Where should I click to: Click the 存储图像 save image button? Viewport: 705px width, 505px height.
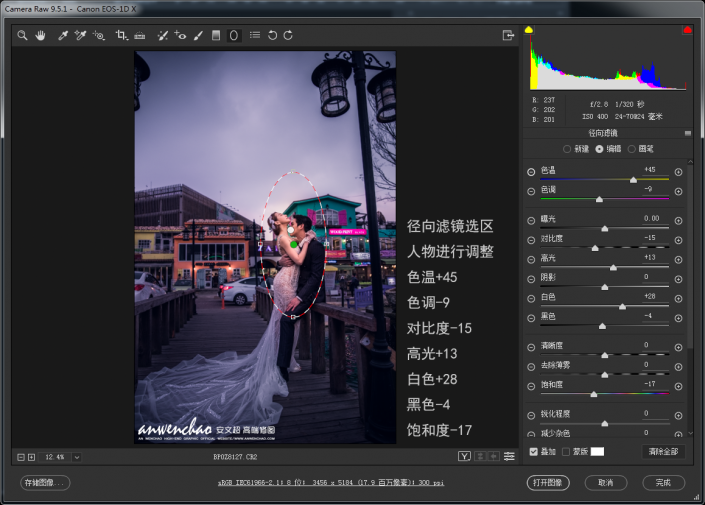coord(45,483)
